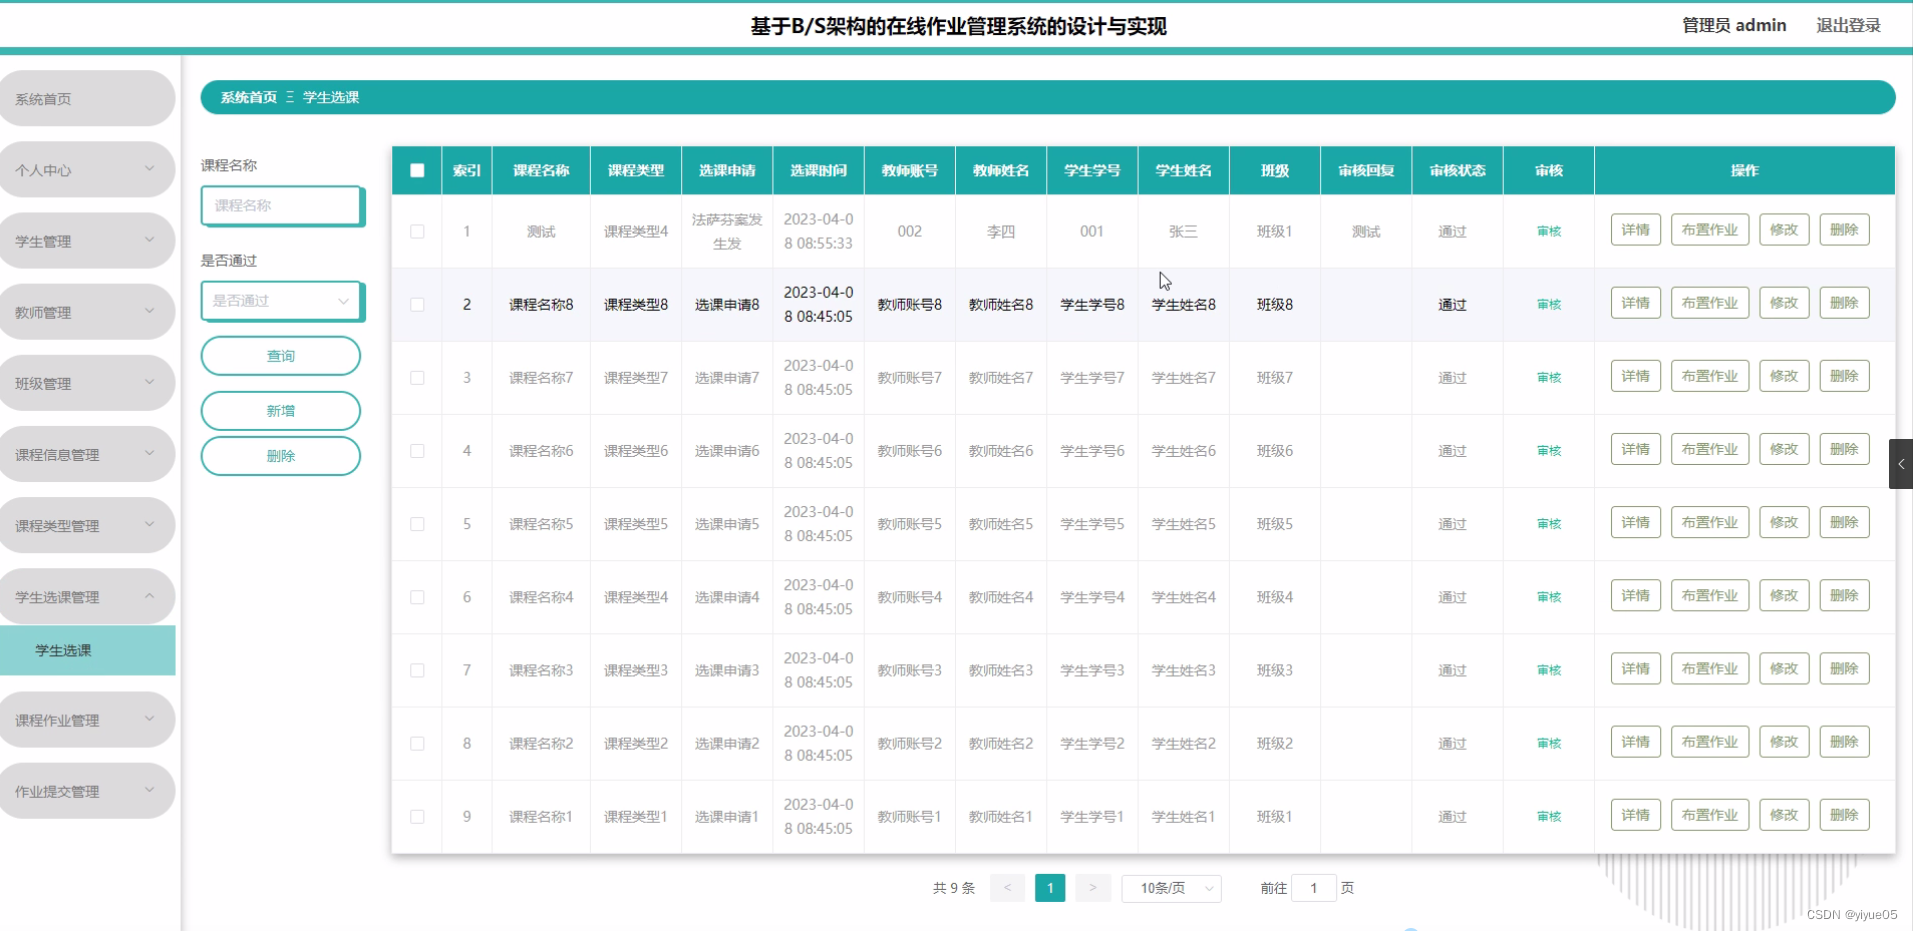Click 审核 link on the first row
1913x931 pixels.
(x=1547, y=231)
